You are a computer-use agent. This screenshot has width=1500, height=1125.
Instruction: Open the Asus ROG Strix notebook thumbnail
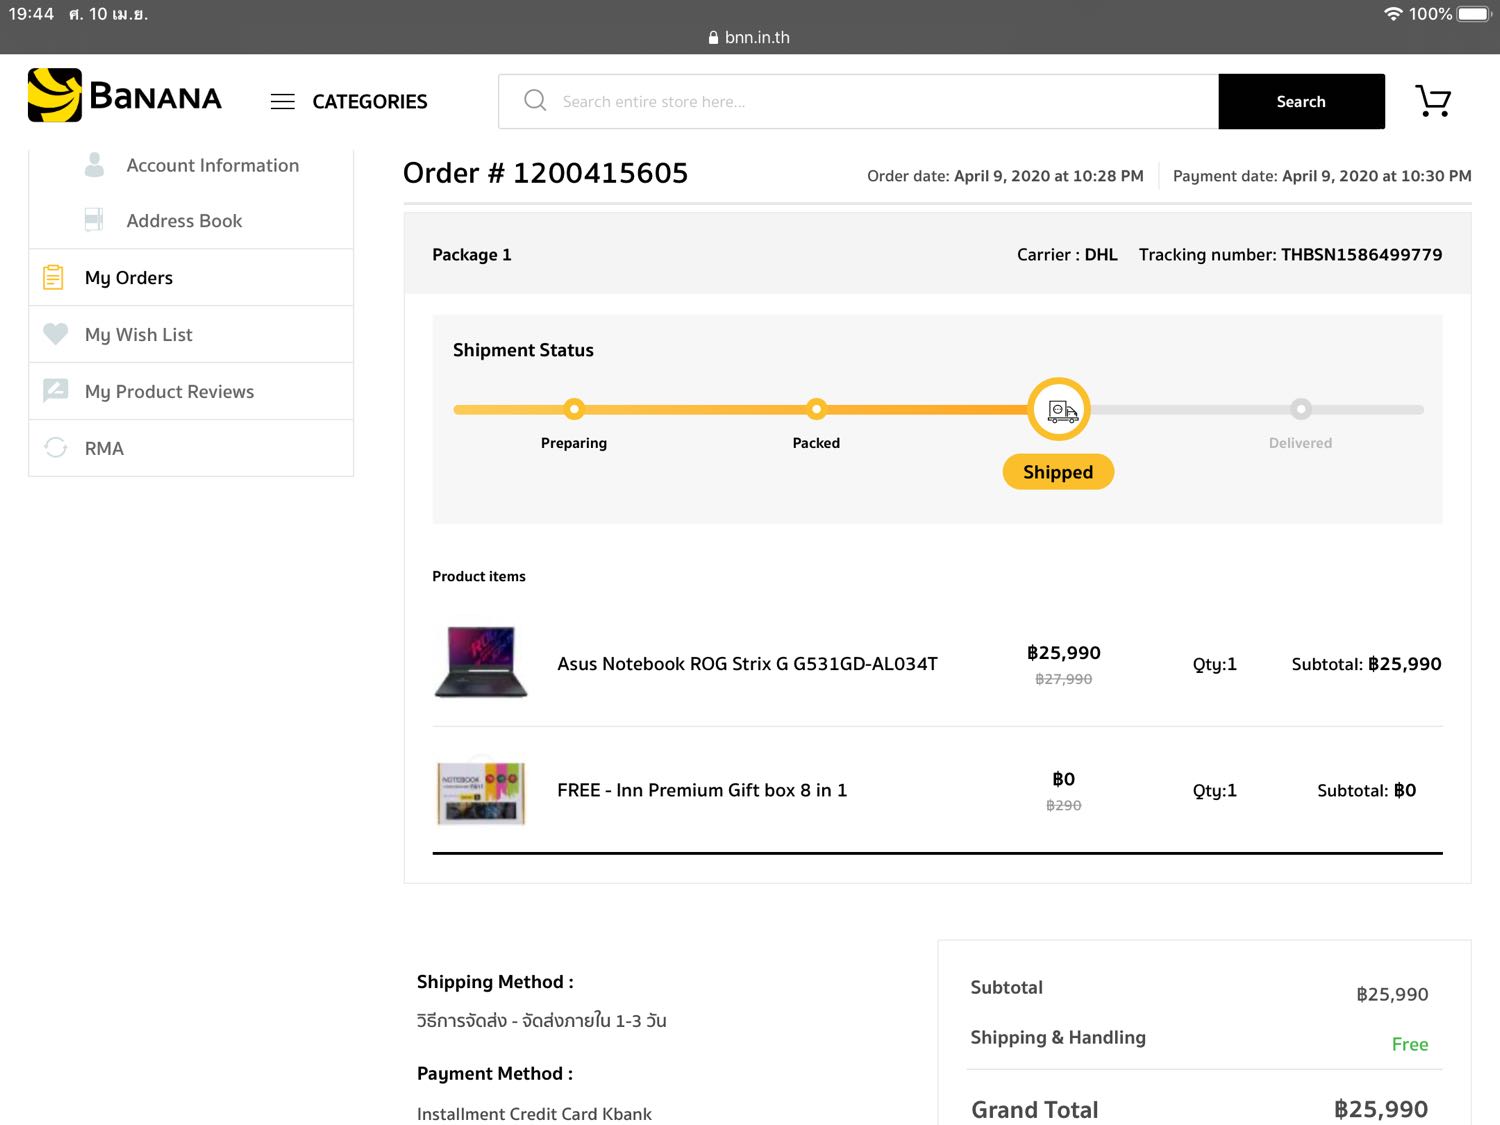coord(481,662)
